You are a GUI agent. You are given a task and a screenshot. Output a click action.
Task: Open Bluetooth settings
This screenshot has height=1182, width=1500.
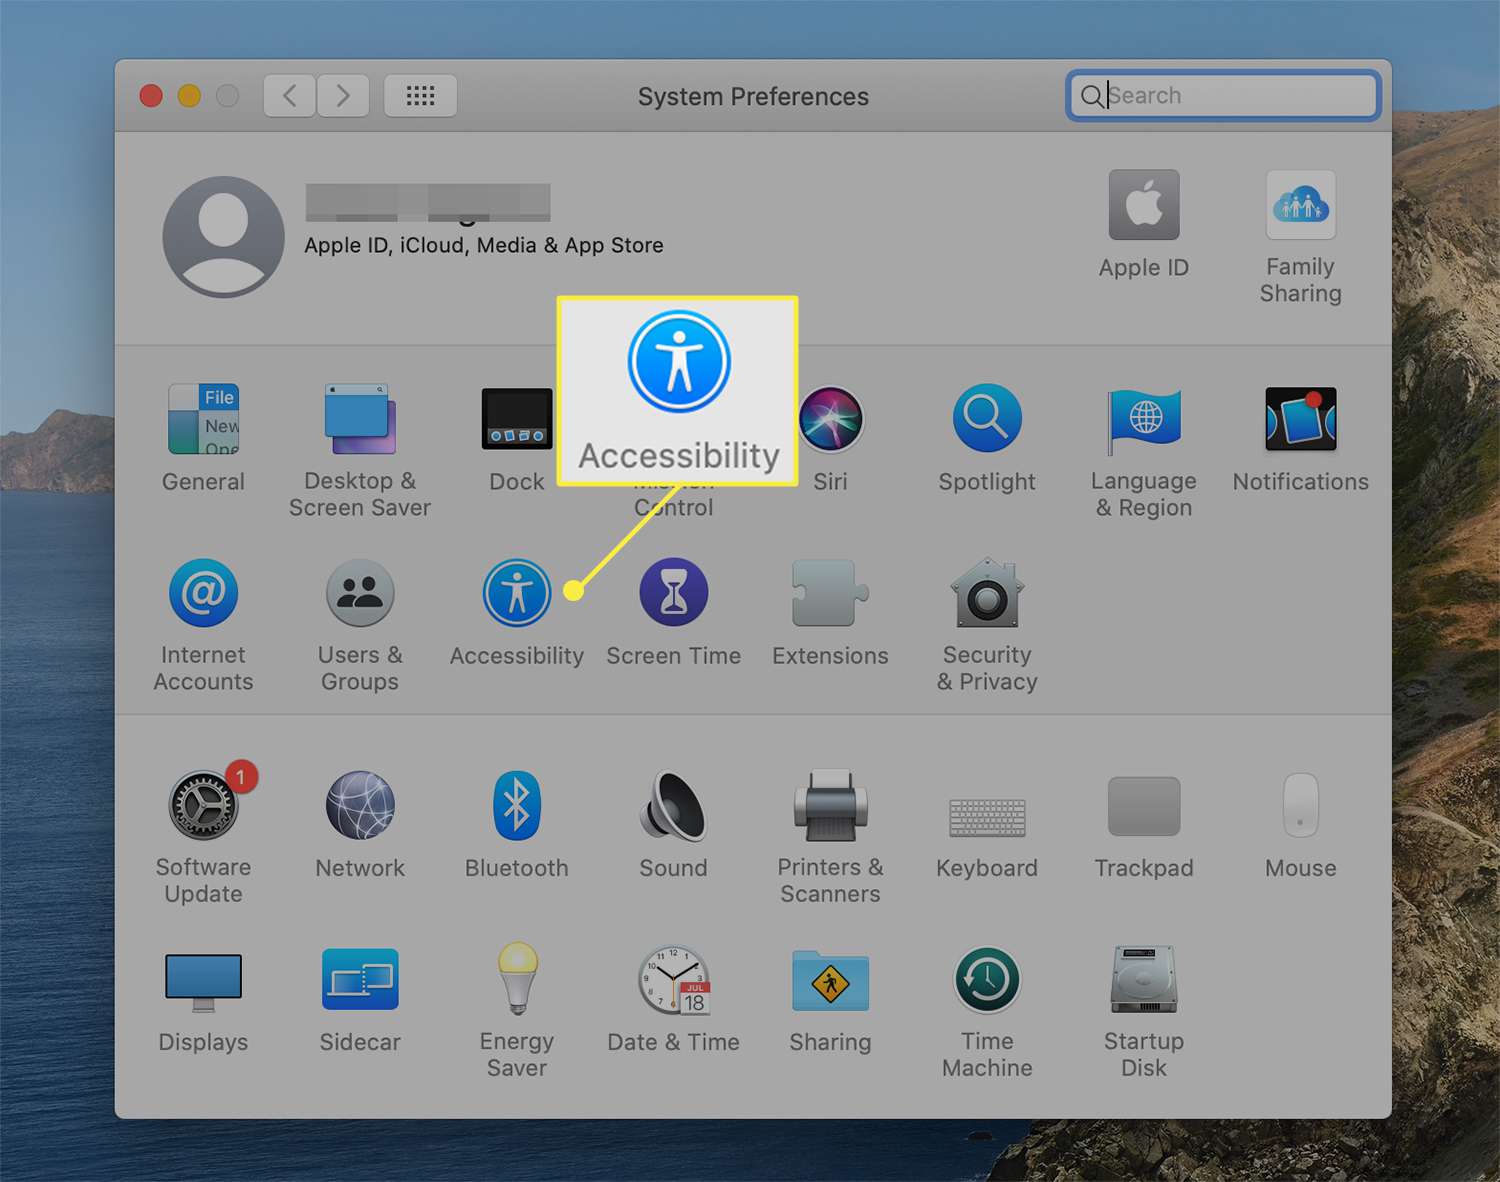pyautogui.click(x=516, y=807)
